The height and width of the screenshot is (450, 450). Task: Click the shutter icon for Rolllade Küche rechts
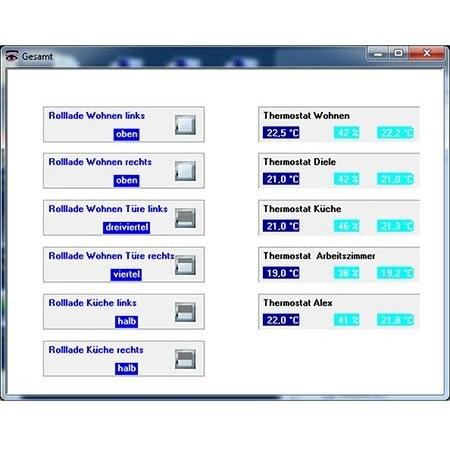pyautogui.click(x=185, y=359)
